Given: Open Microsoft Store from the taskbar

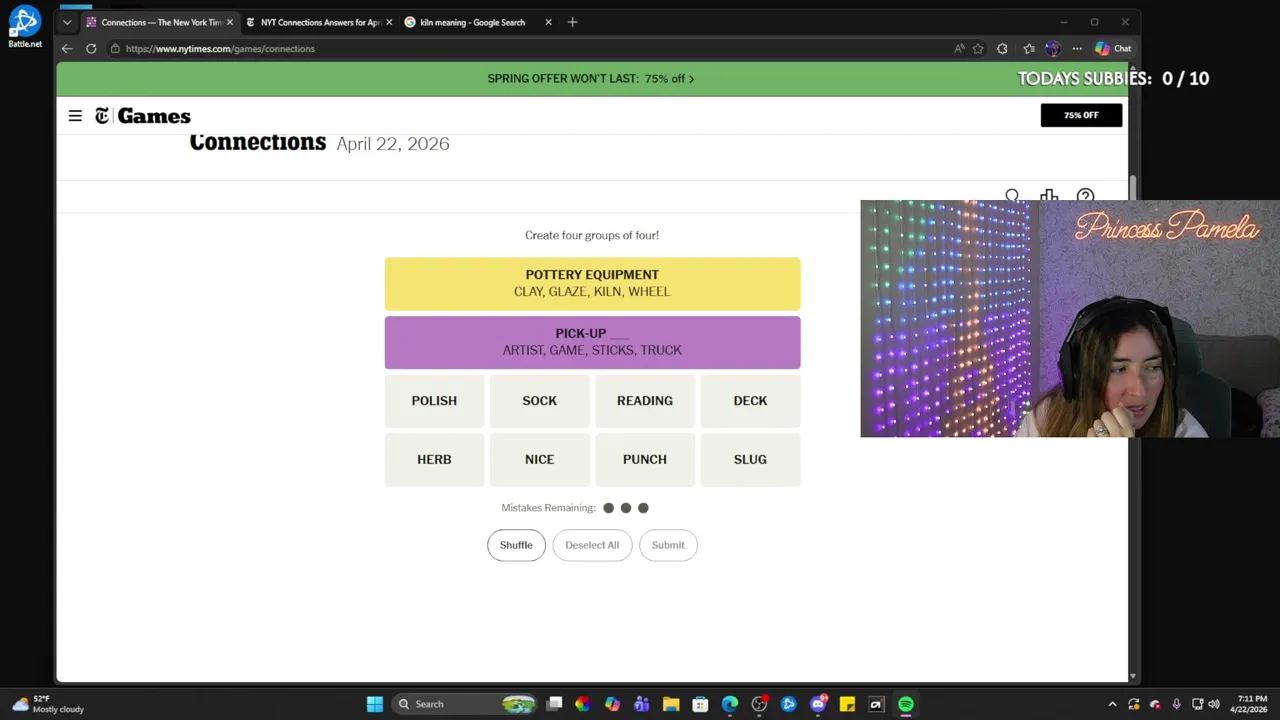Looking at the screenshot, I should 700,704.
